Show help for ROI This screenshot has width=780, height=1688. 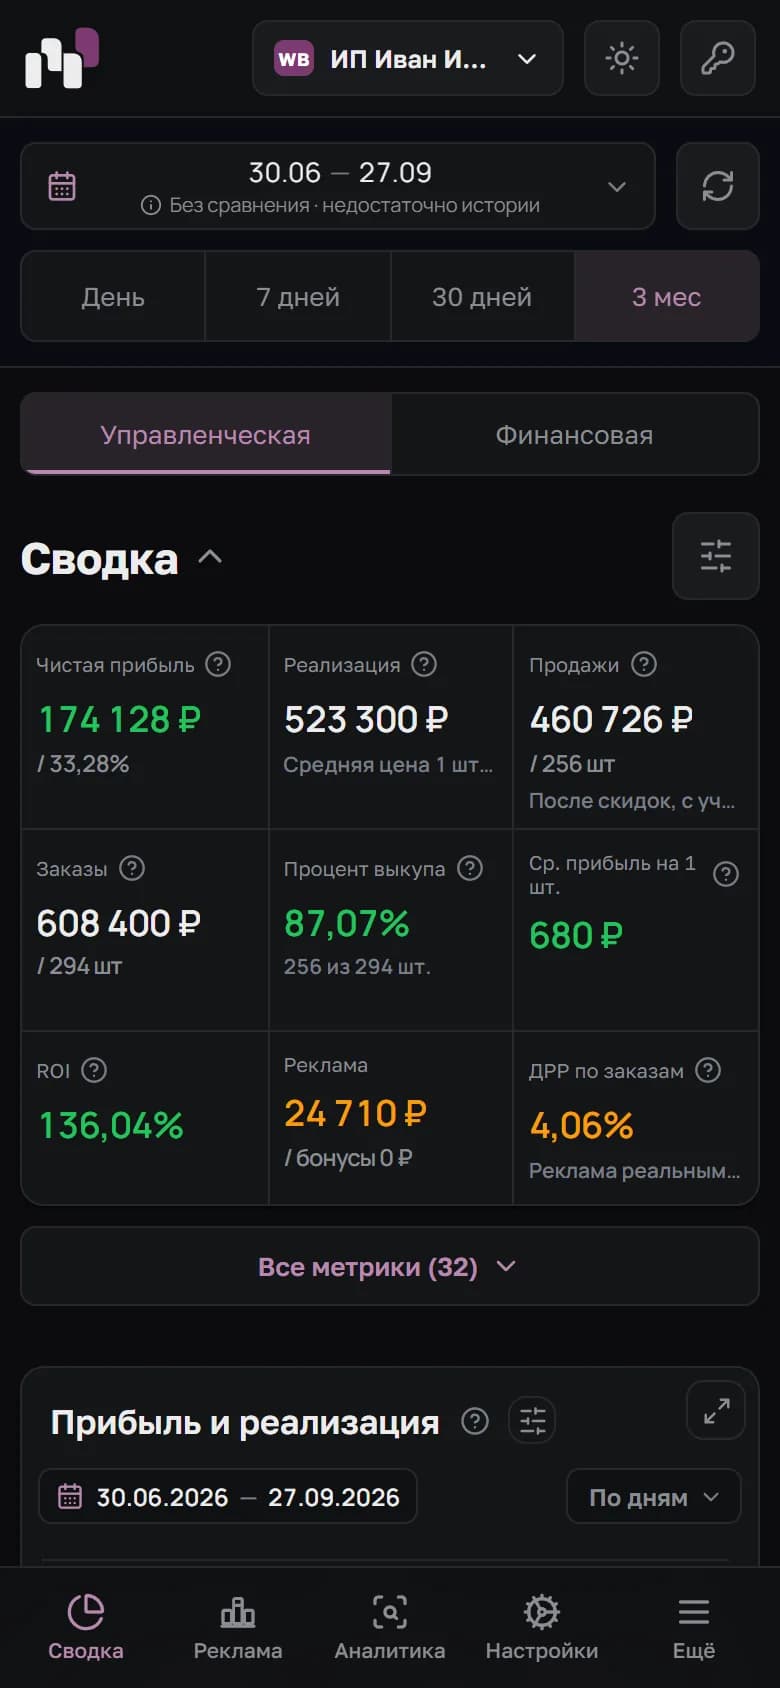tap(94, 1070)
